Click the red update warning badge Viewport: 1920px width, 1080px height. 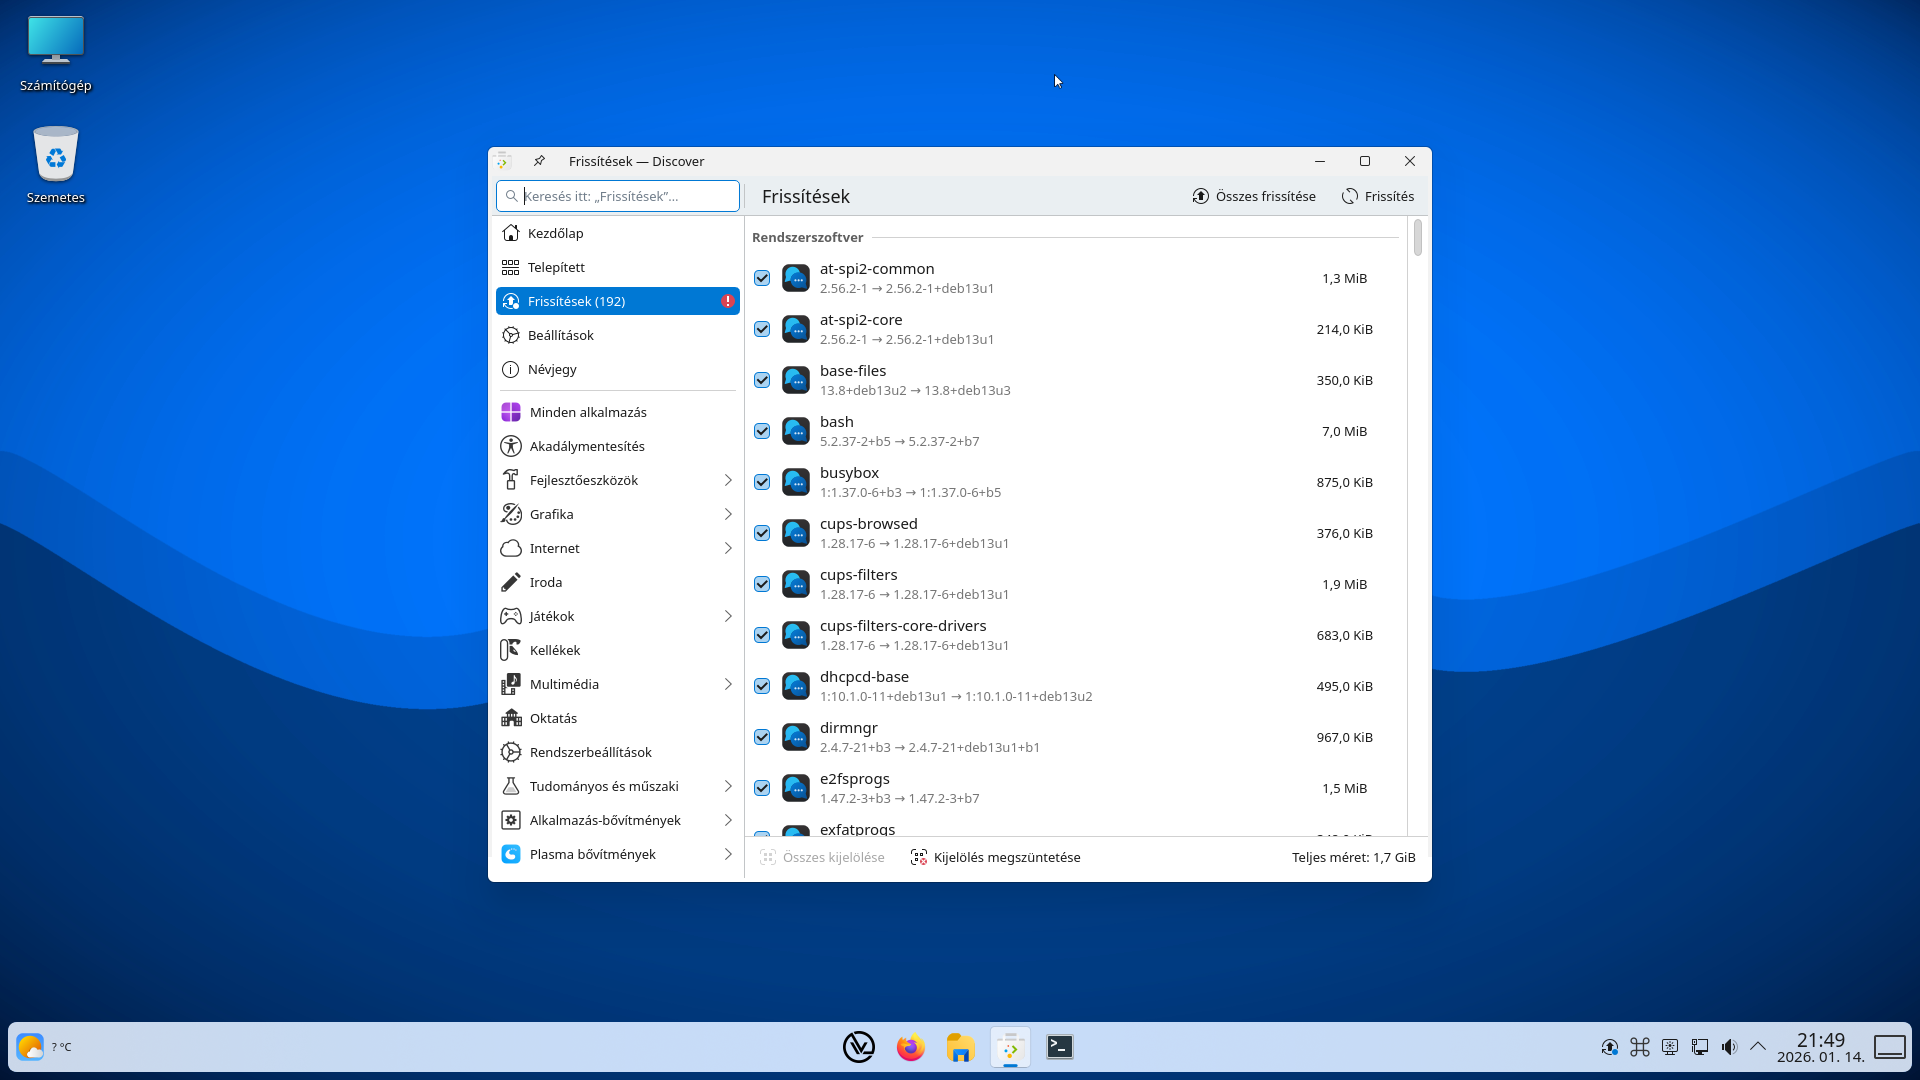click(x=728, y=301)
